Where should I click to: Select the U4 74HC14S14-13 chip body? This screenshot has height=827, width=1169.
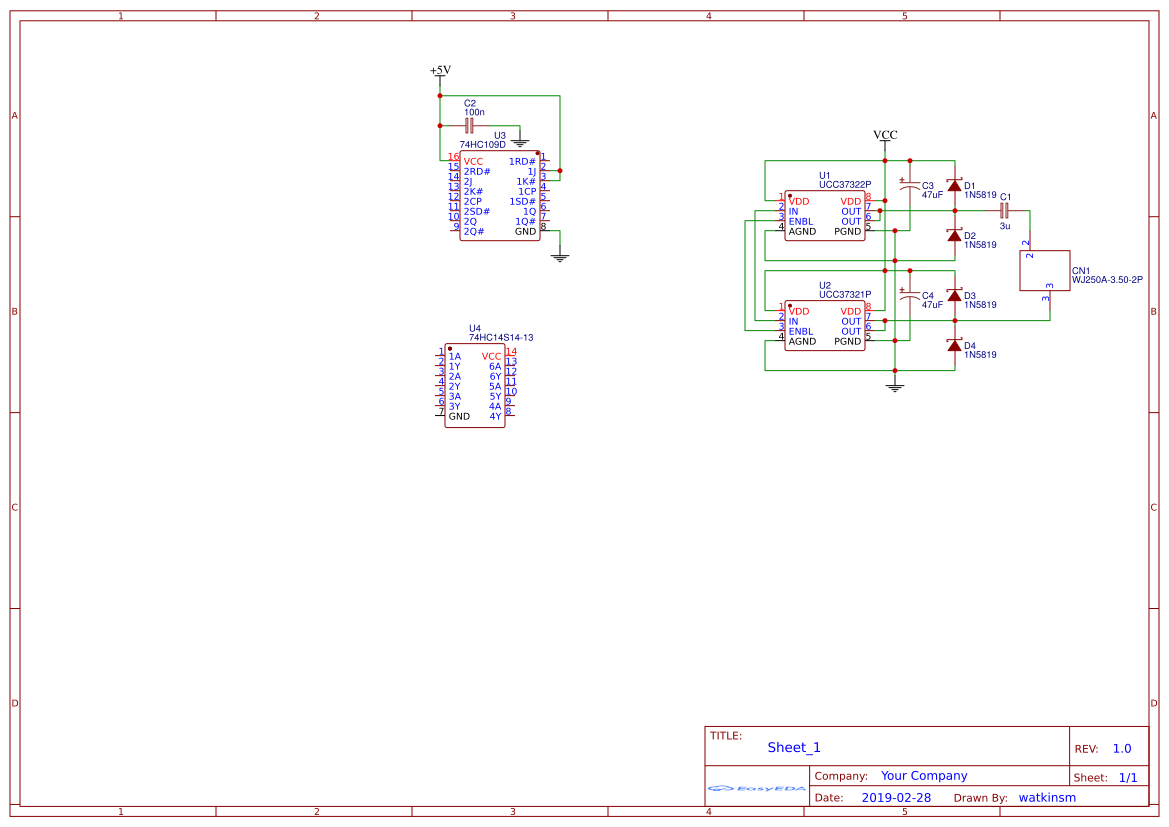[475, 387]
